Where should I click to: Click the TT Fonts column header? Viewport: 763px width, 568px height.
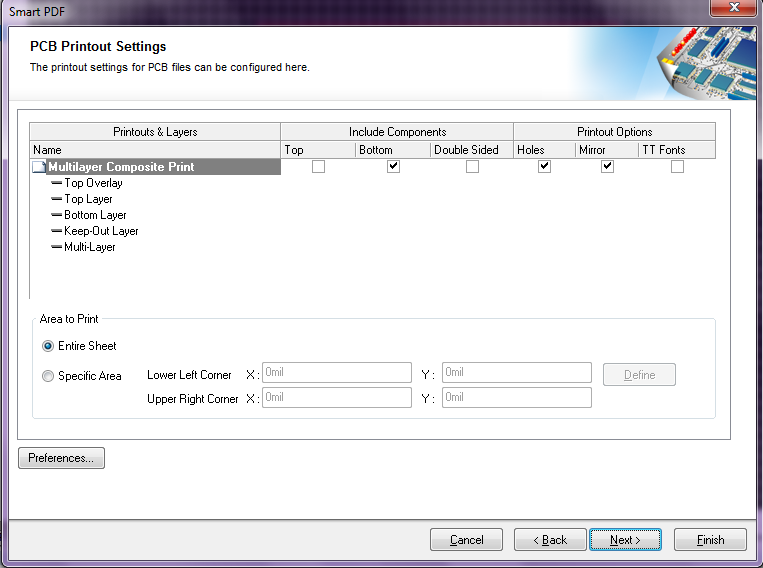(x=677, y=150)
